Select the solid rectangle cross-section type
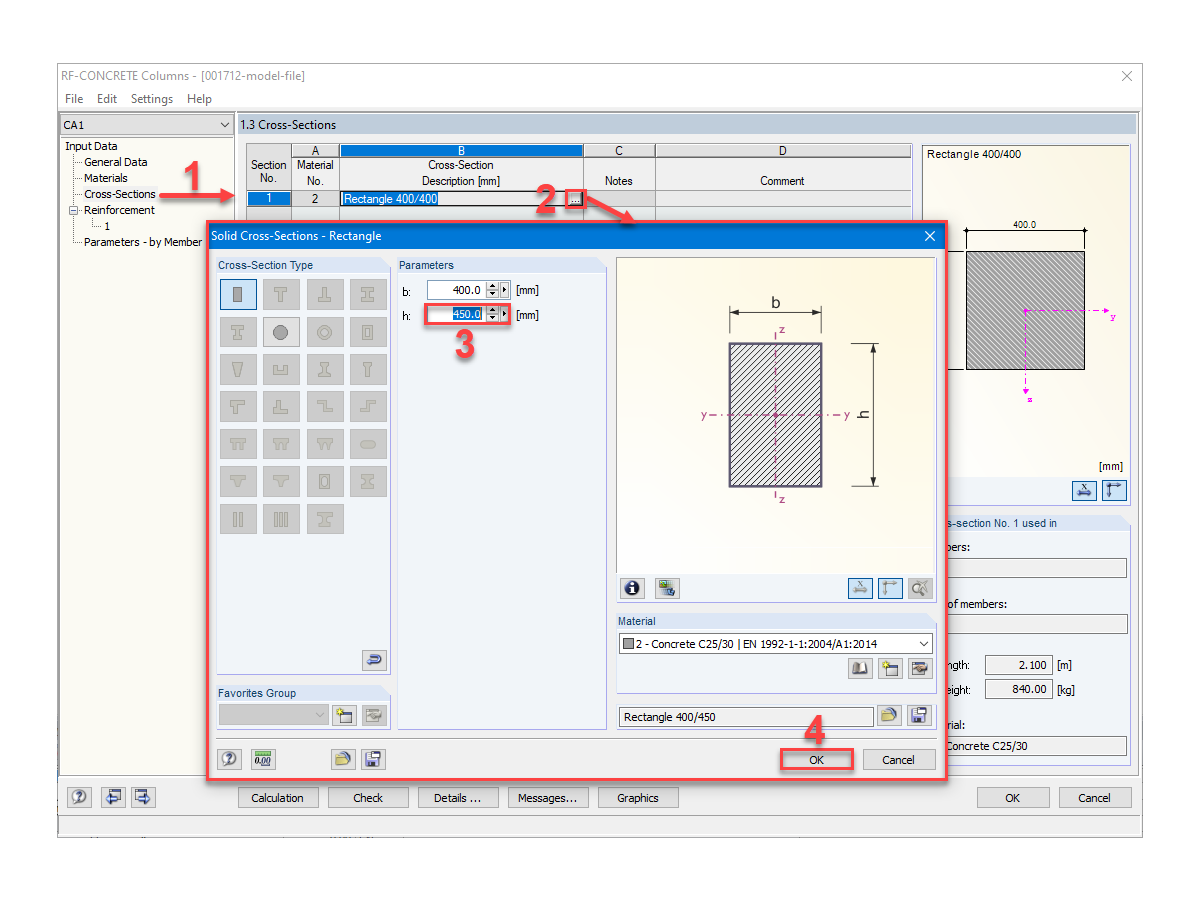The width and height of the screenshot is (1200, 900). [238, 294]
